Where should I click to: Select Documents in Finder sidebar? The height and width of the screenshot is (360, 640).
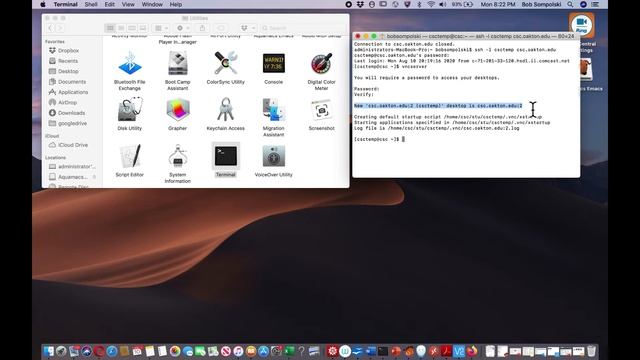(67, 82)
